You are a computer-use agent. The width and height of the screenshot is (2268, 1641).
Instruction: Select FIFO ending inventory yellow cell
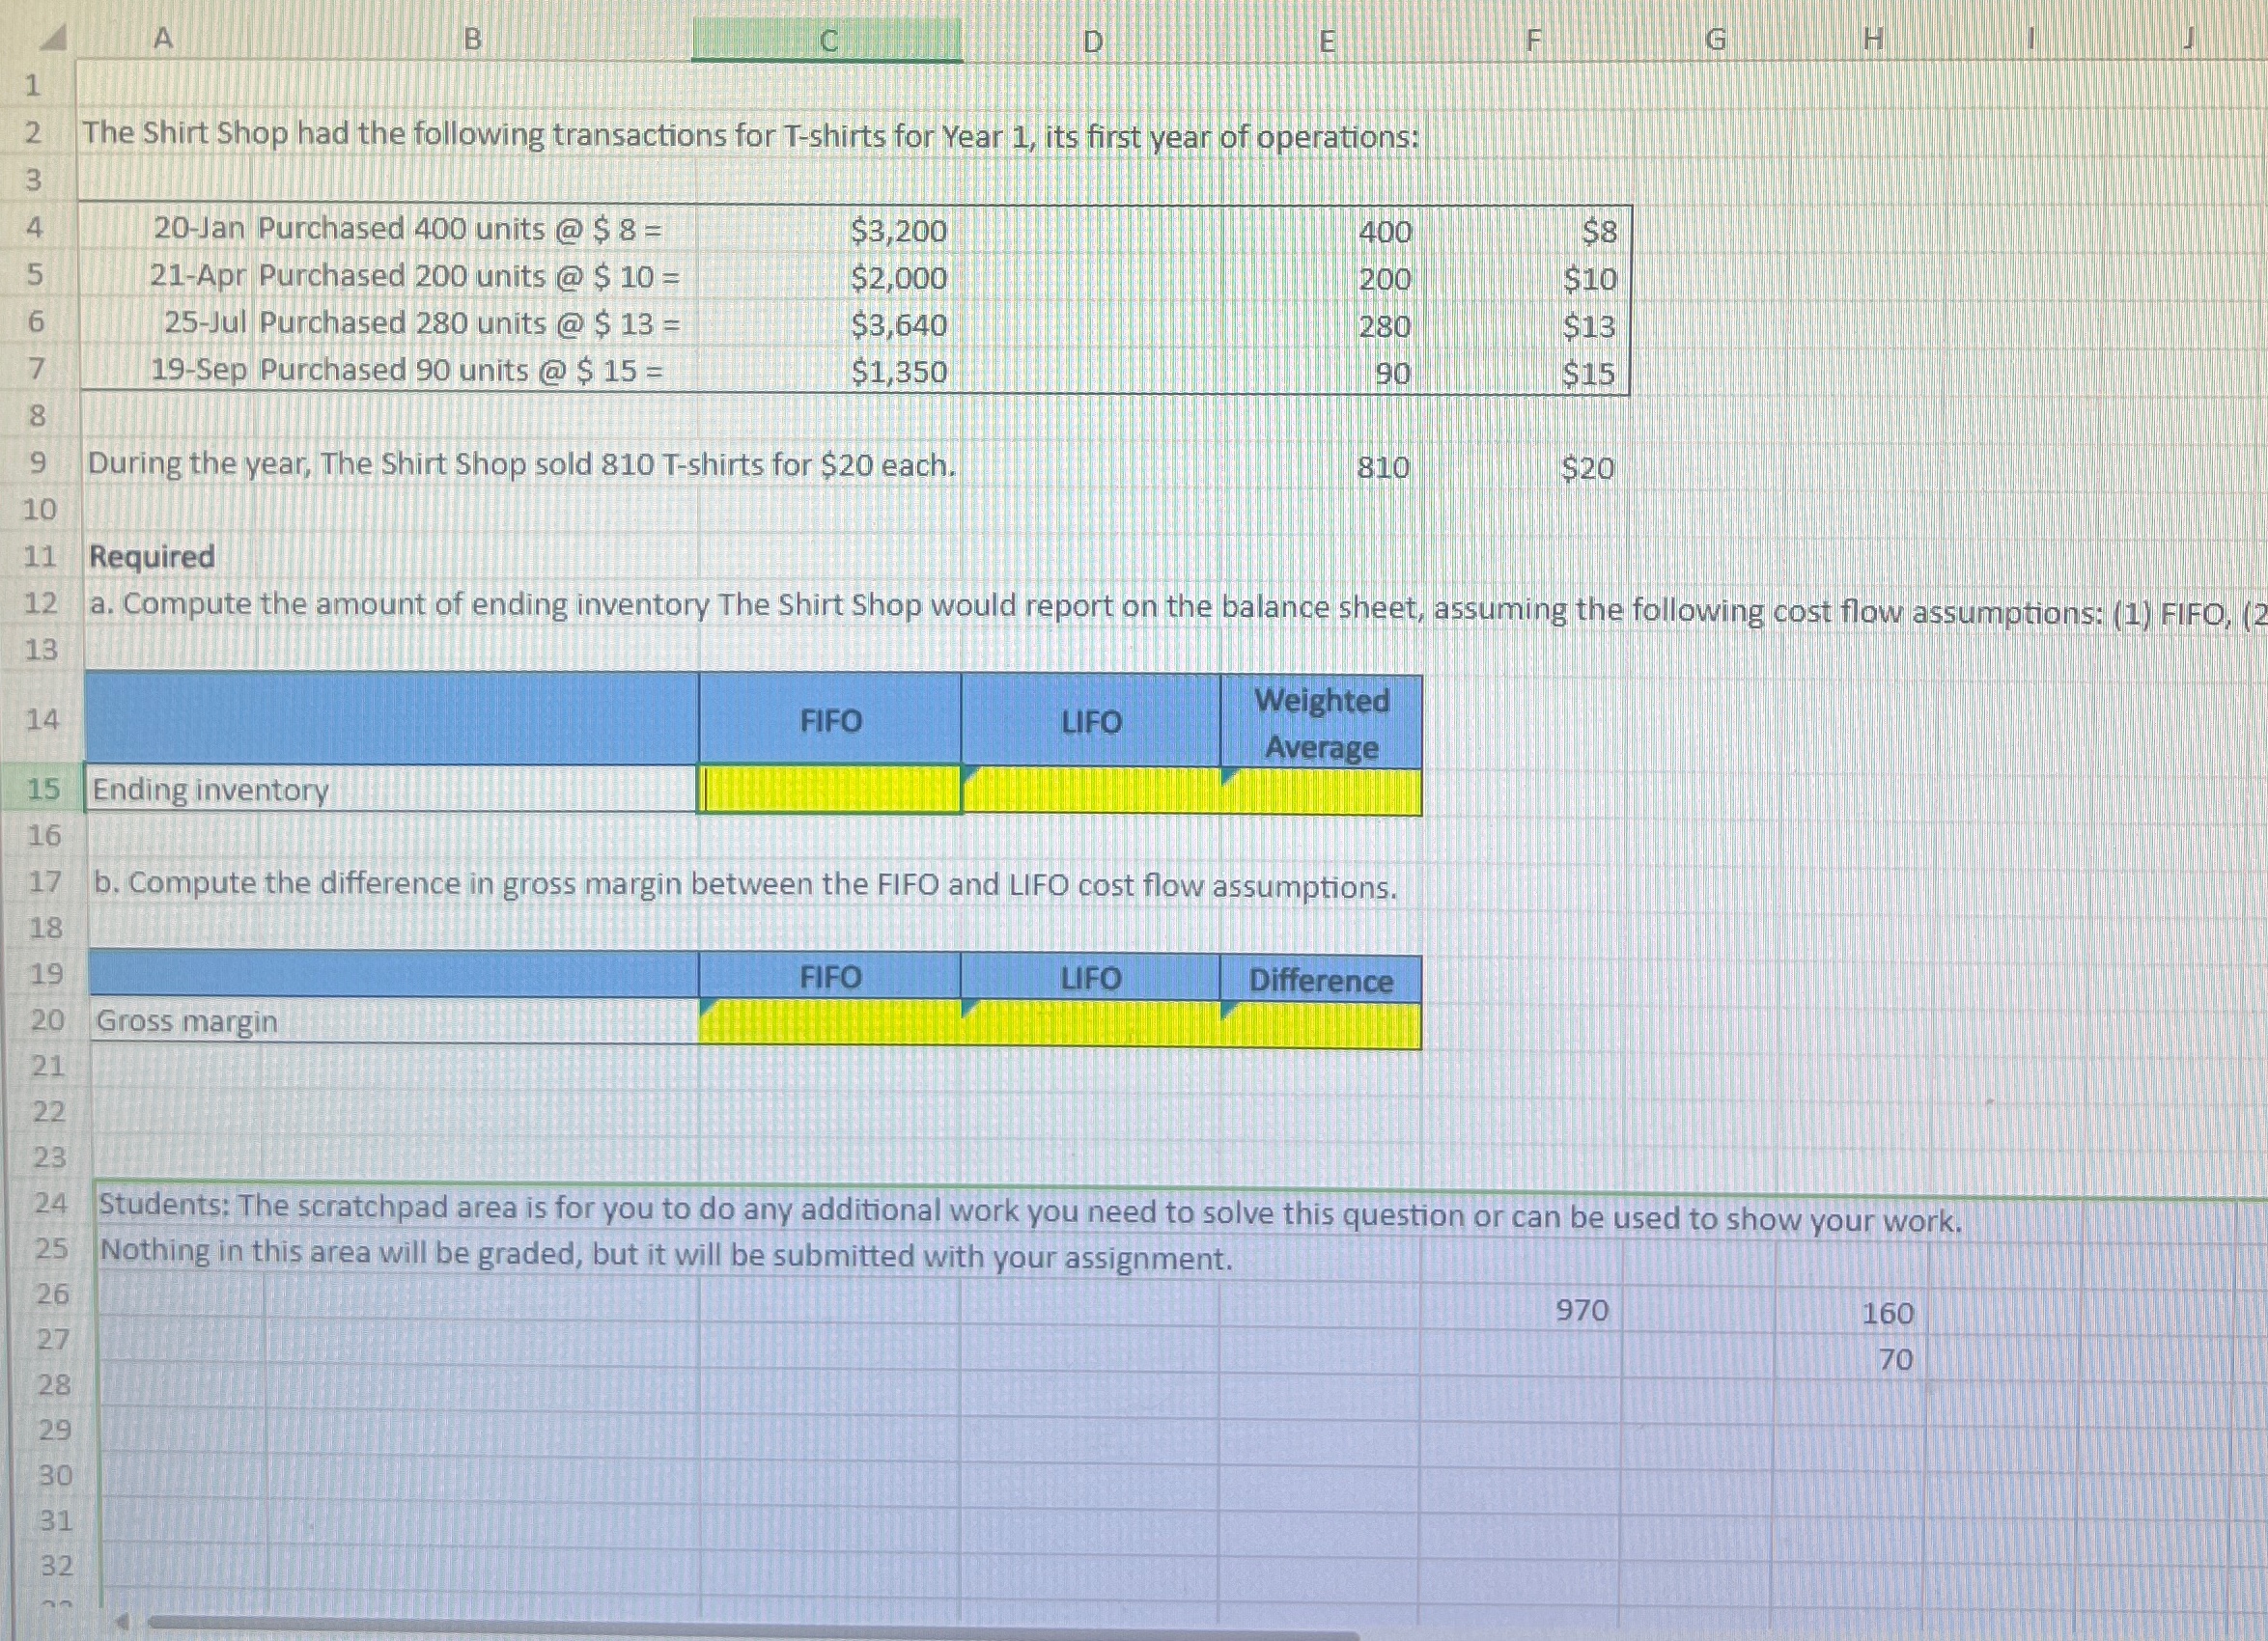[829, 790]
